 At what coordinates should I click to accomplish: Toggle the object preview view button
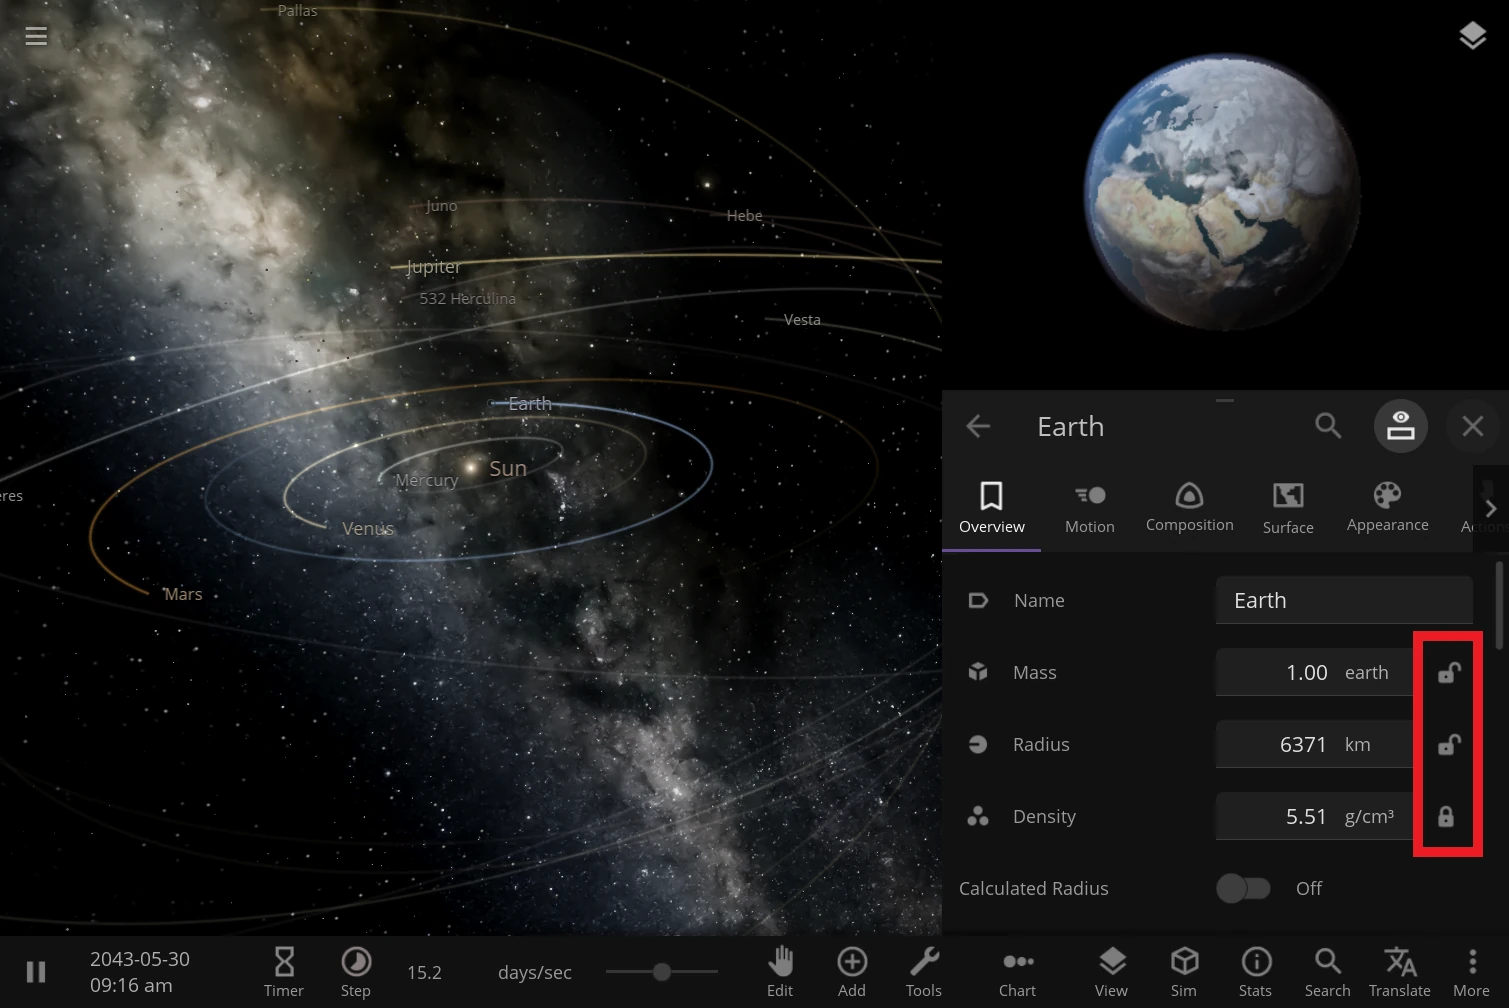click(1400, 426)
